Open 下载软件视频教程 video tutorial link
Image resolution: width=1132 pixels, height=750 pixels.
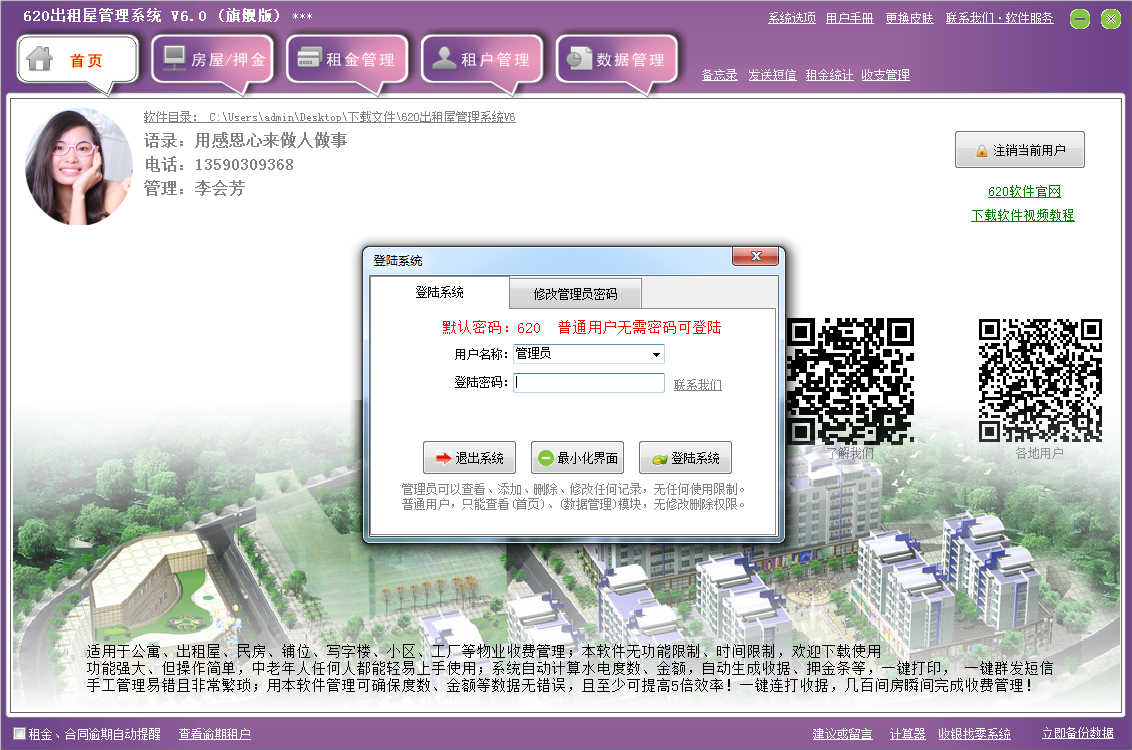click(1021, 213)
